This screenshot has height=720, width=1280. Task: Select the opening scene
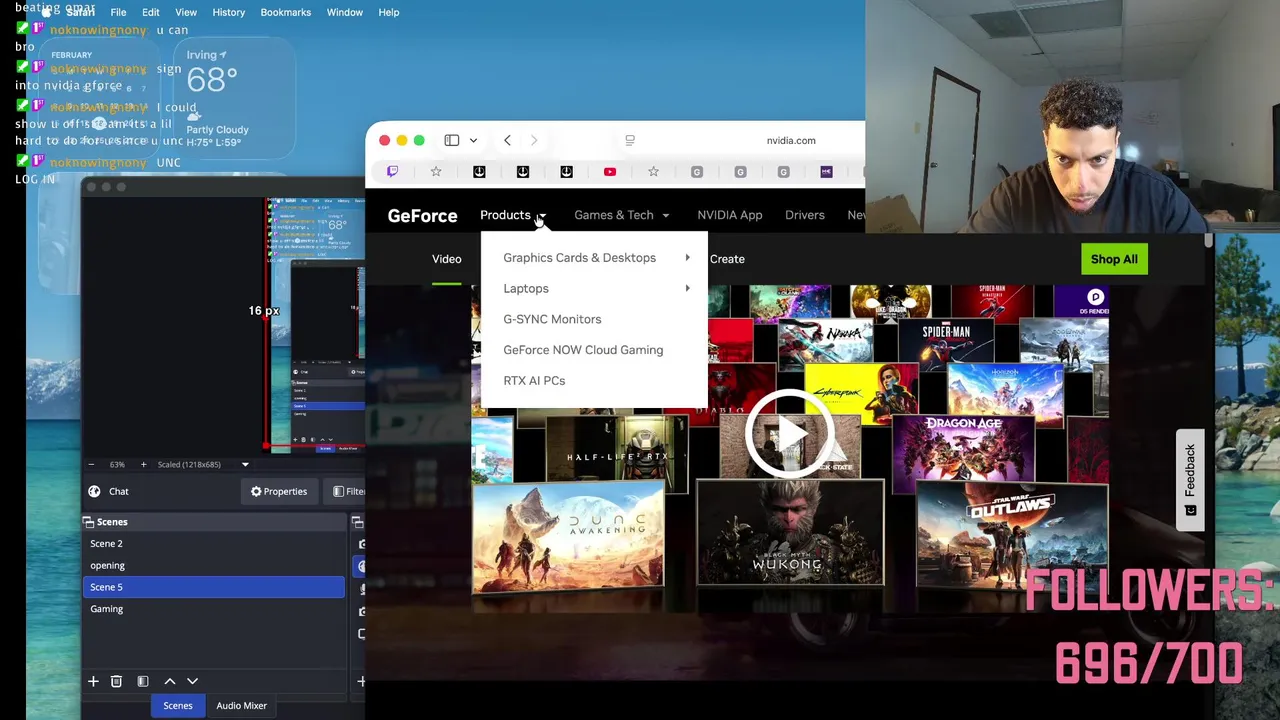click(214, 566)
